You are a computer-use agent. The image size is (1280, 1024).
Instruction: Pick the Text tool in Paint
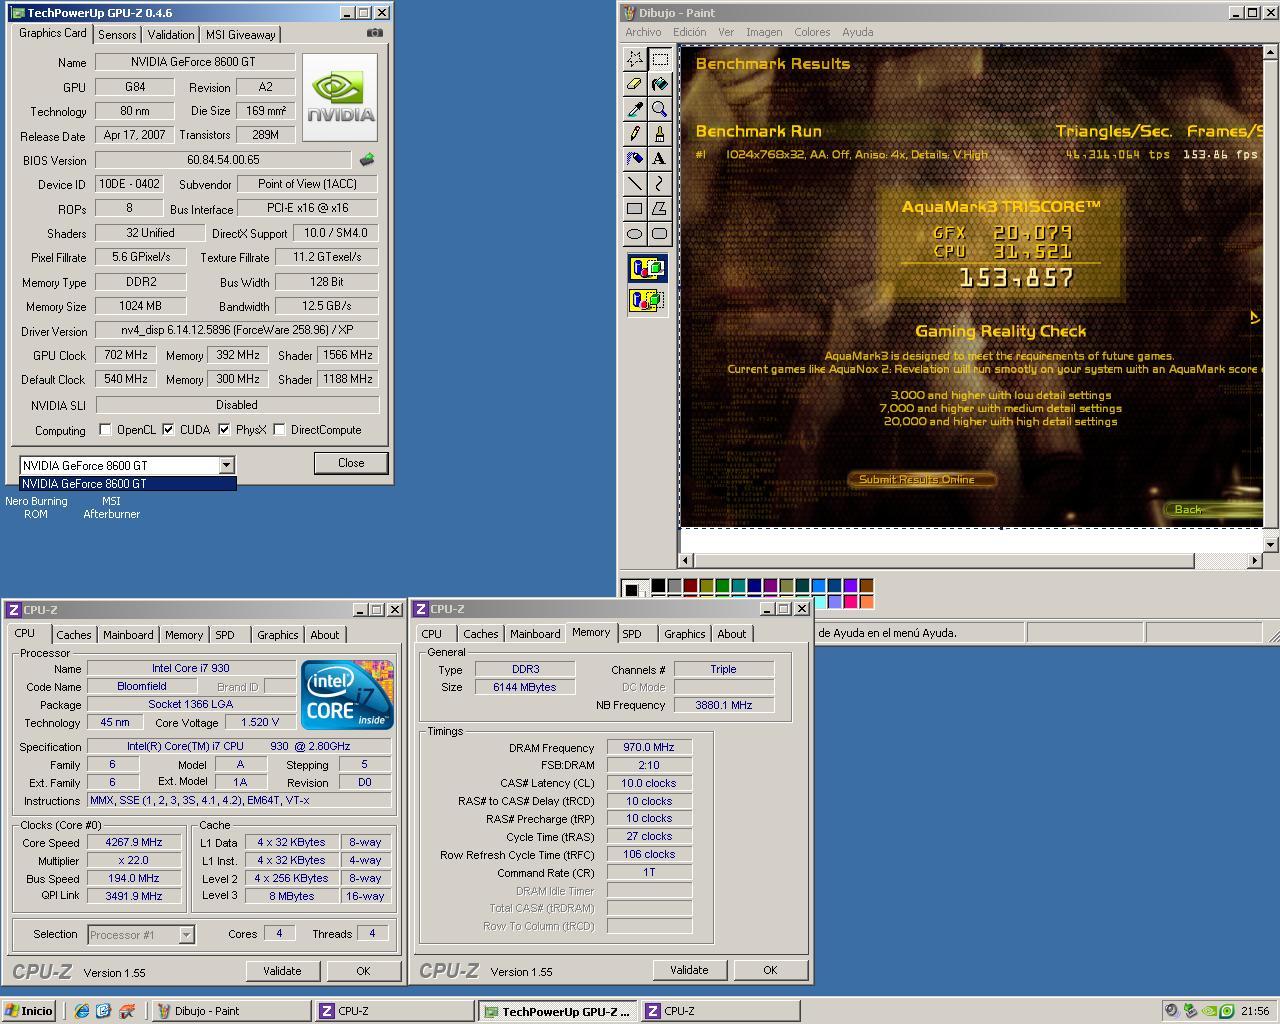click(659, 159)
